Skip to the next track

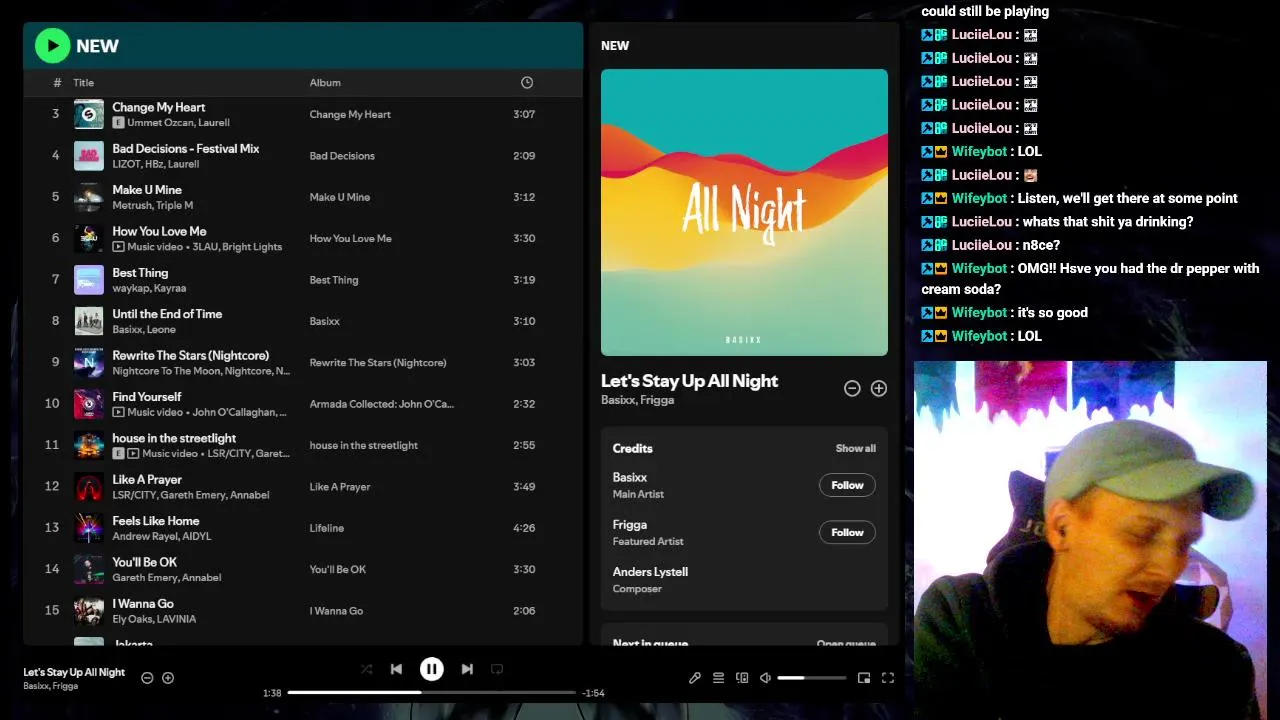pos(467,669)
